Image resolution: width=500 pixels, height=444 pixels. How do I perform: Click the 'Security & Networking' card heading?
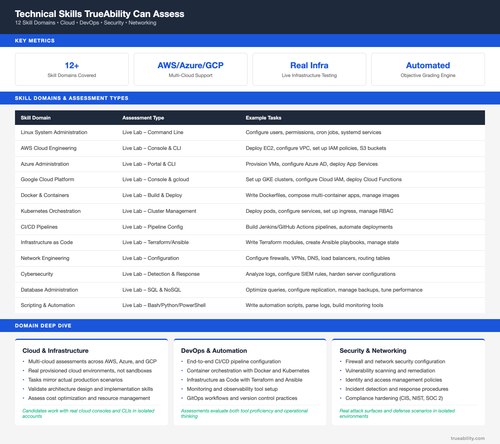click(x=373, y=351)
